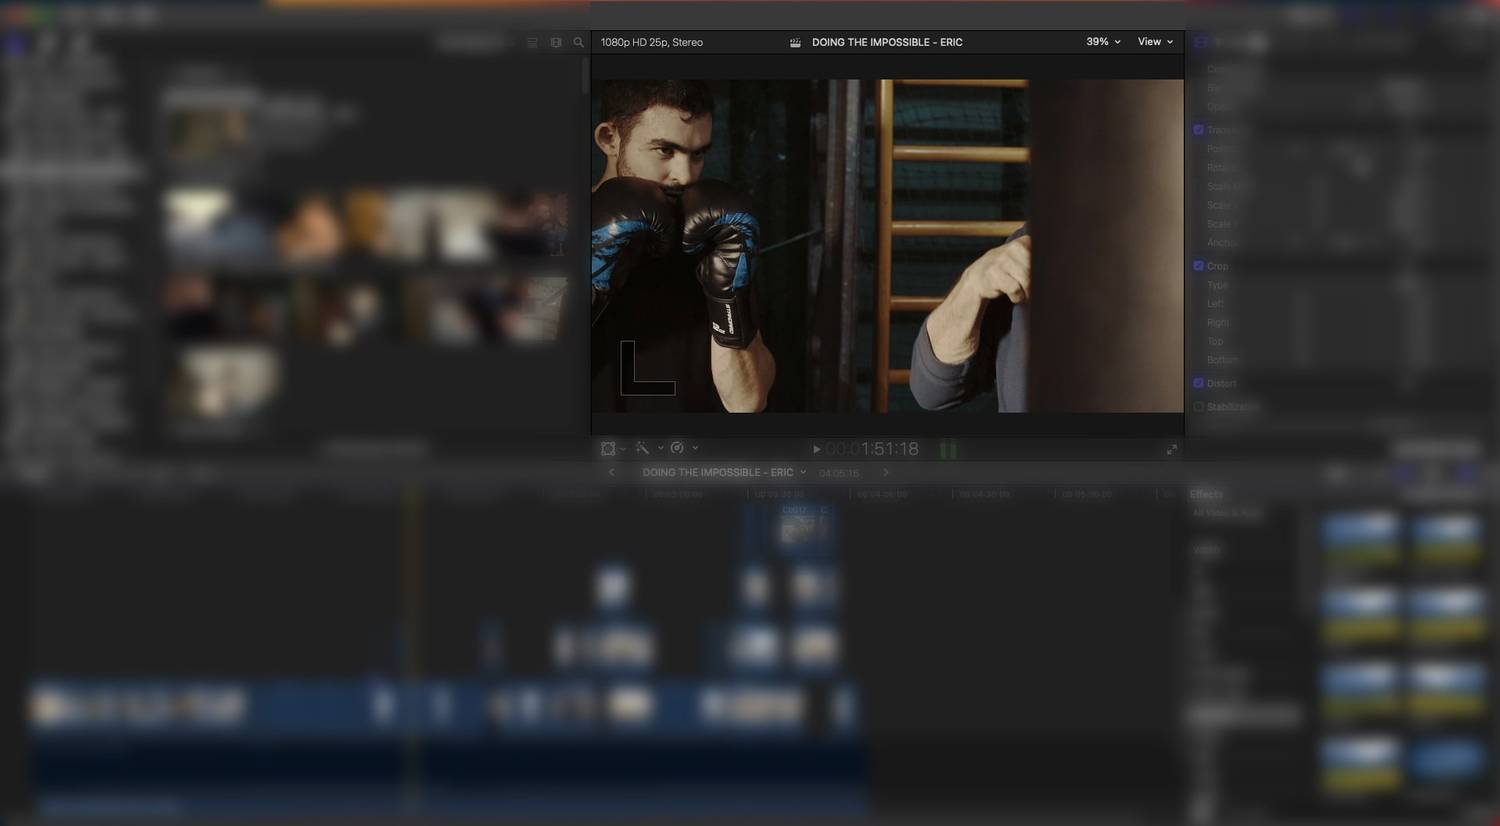Enable the Stabilization checkbox
The width and height of the screenshot is (1500, 826).
1198,407
